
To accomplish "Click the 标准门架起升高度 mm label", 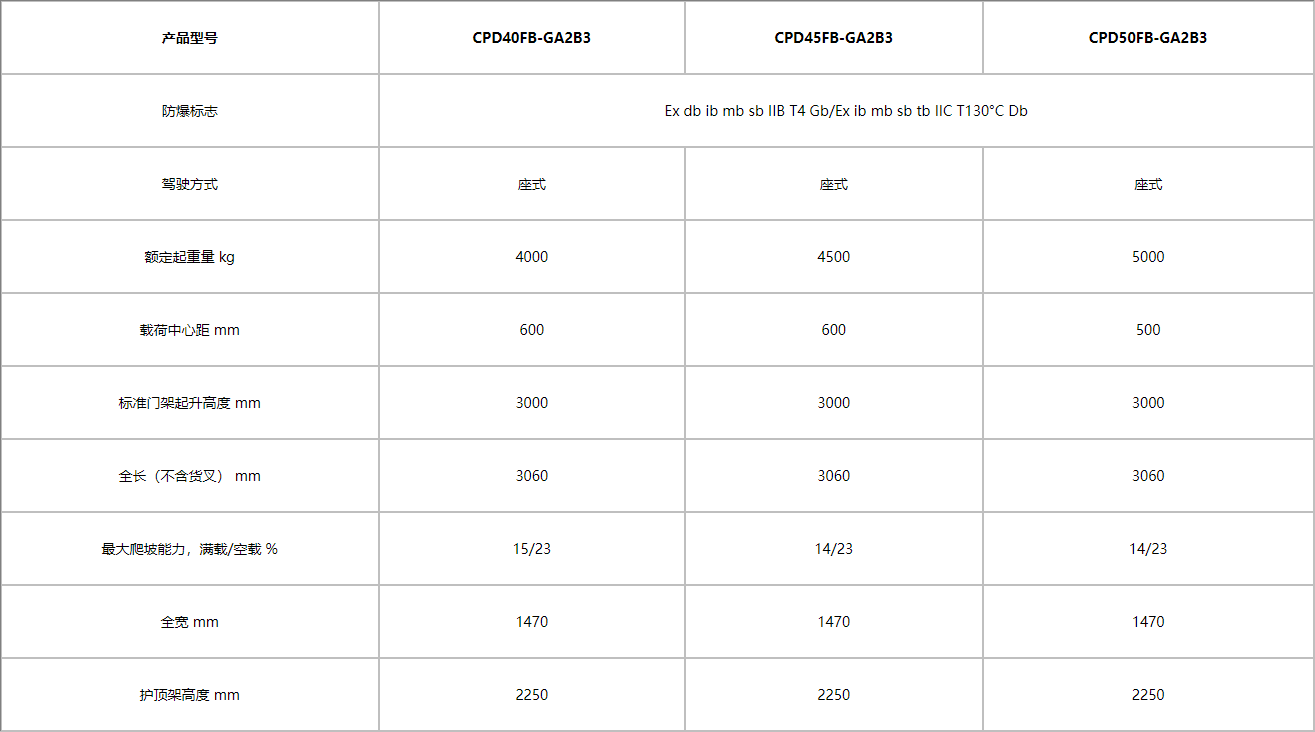I will click(190, 403).
